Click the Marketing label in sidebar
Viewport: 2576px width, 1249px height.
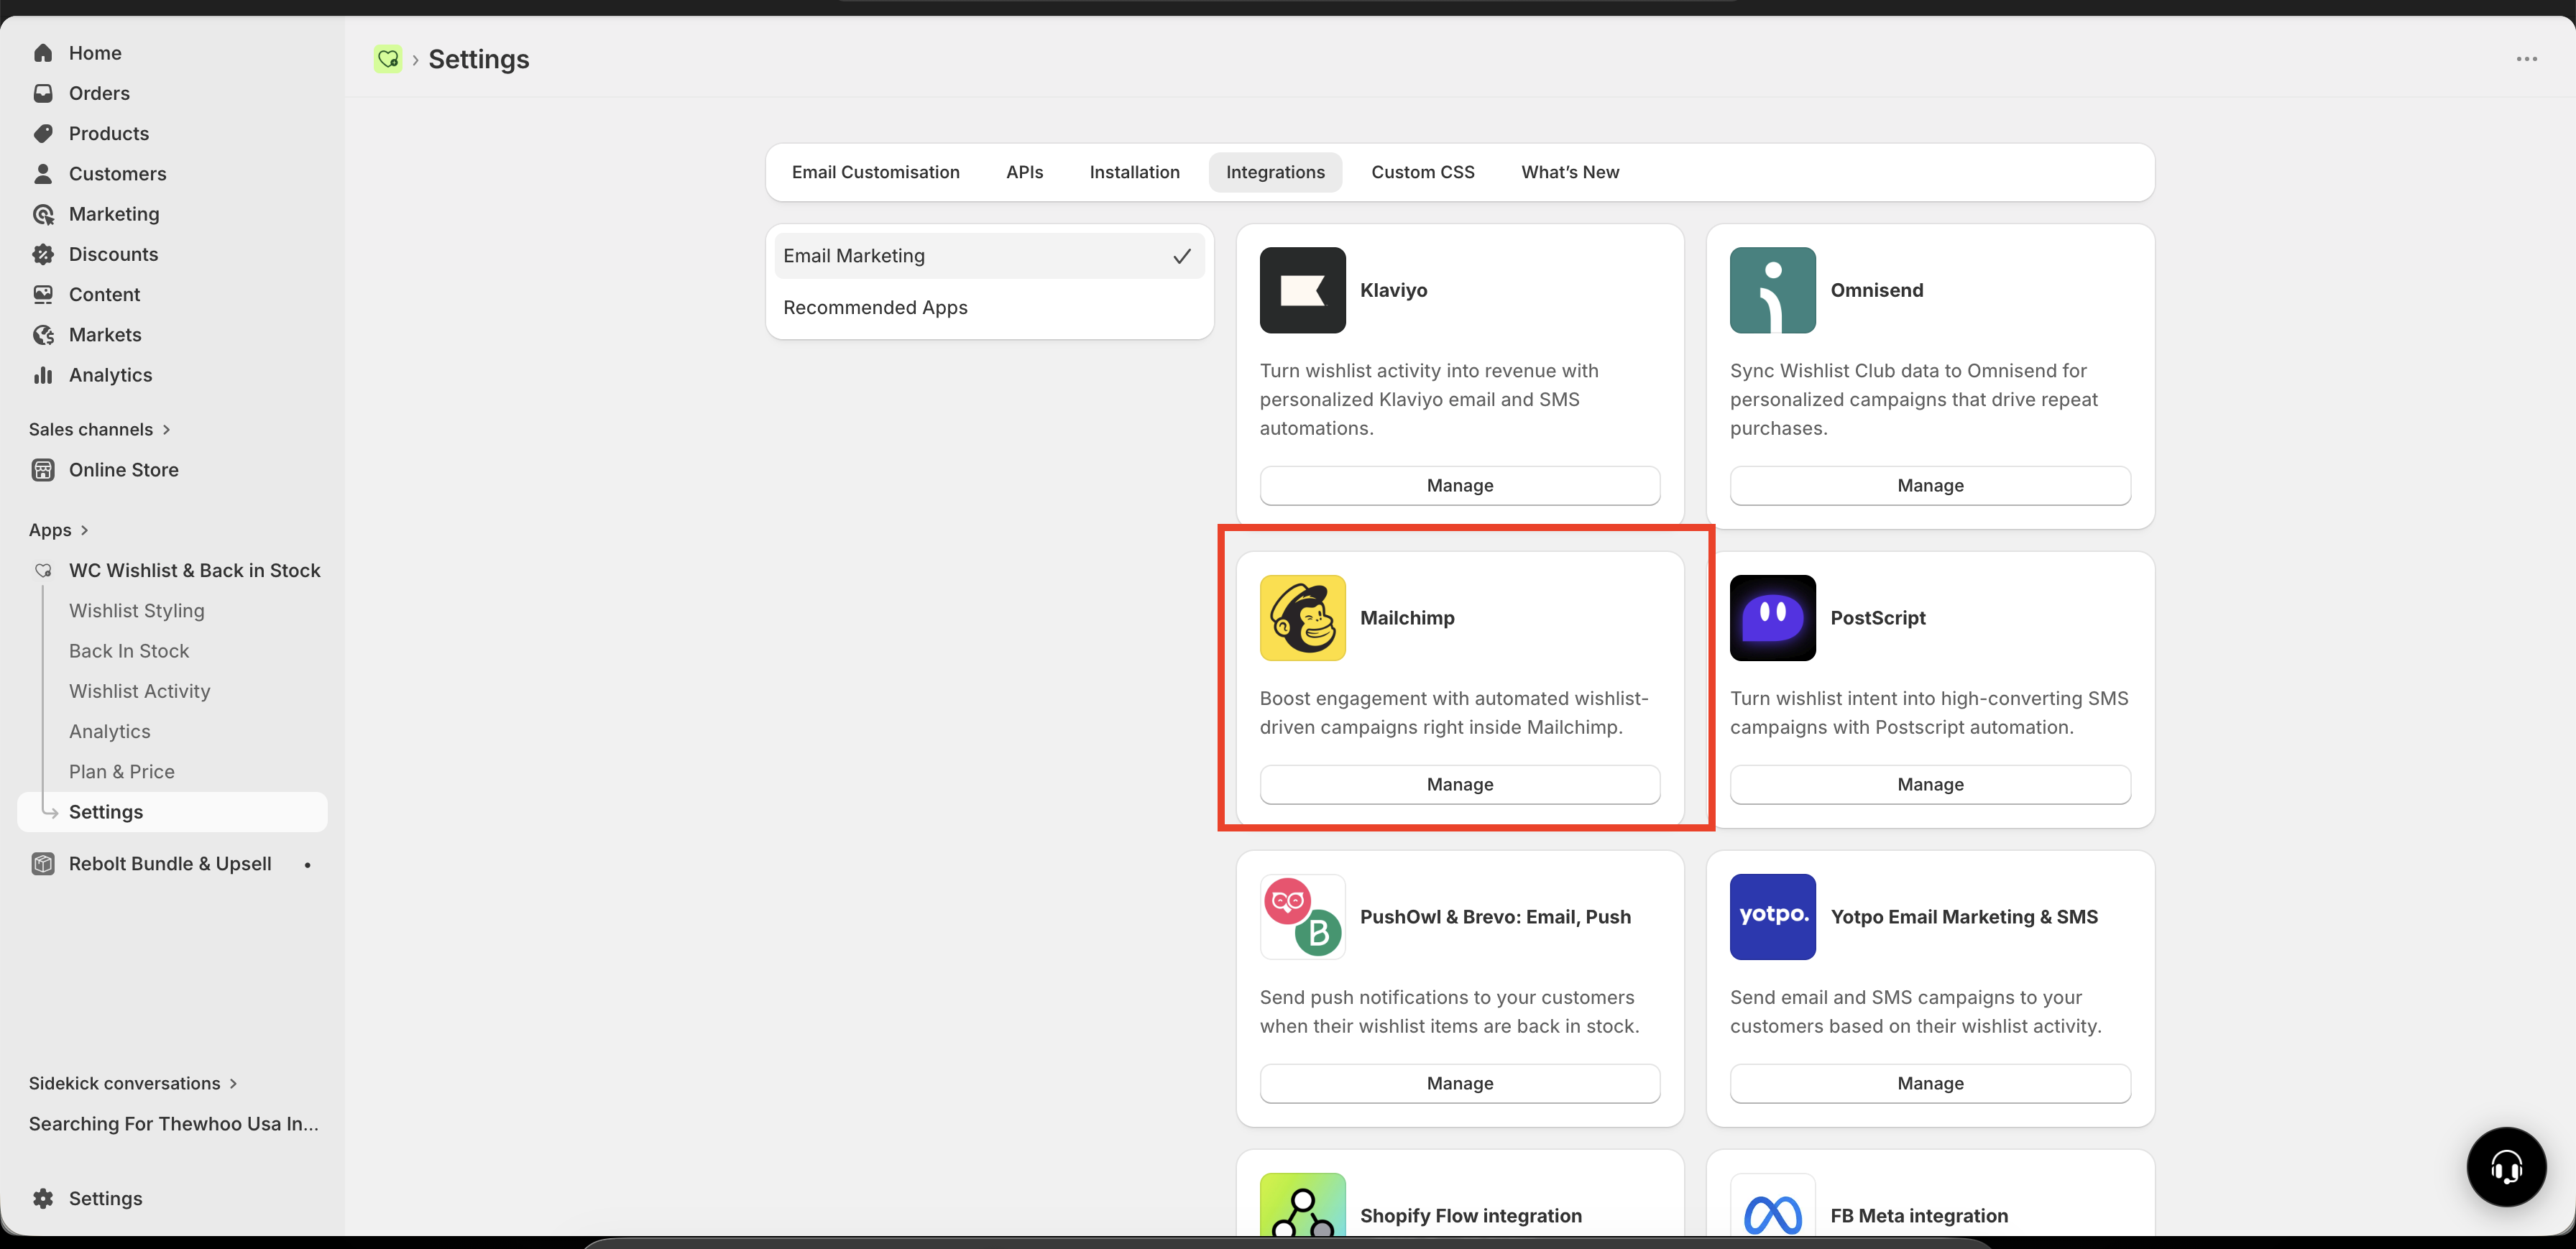coord(114,214)
